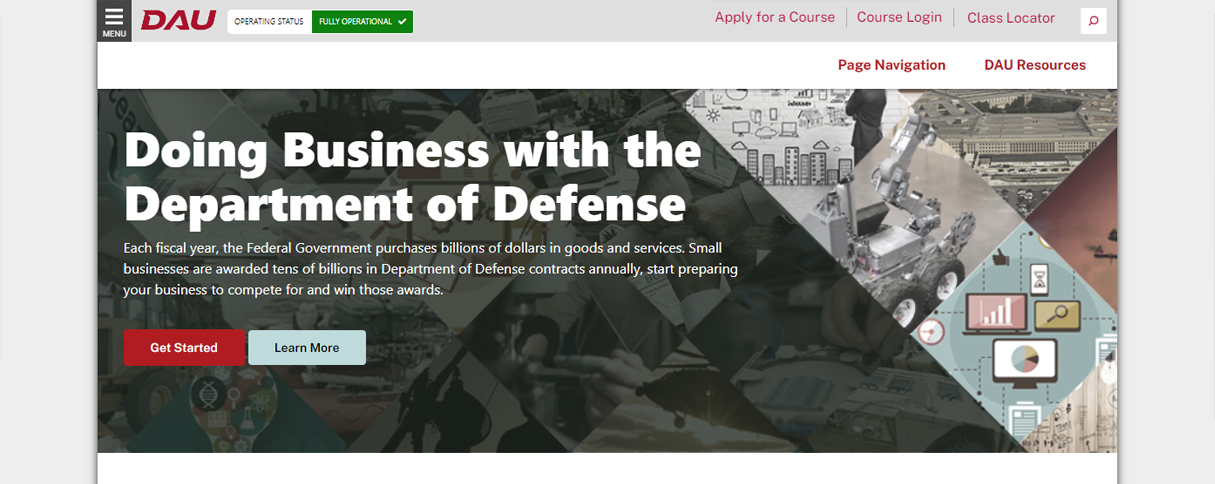Open the Apply for a Course link

tap(774, 17)
